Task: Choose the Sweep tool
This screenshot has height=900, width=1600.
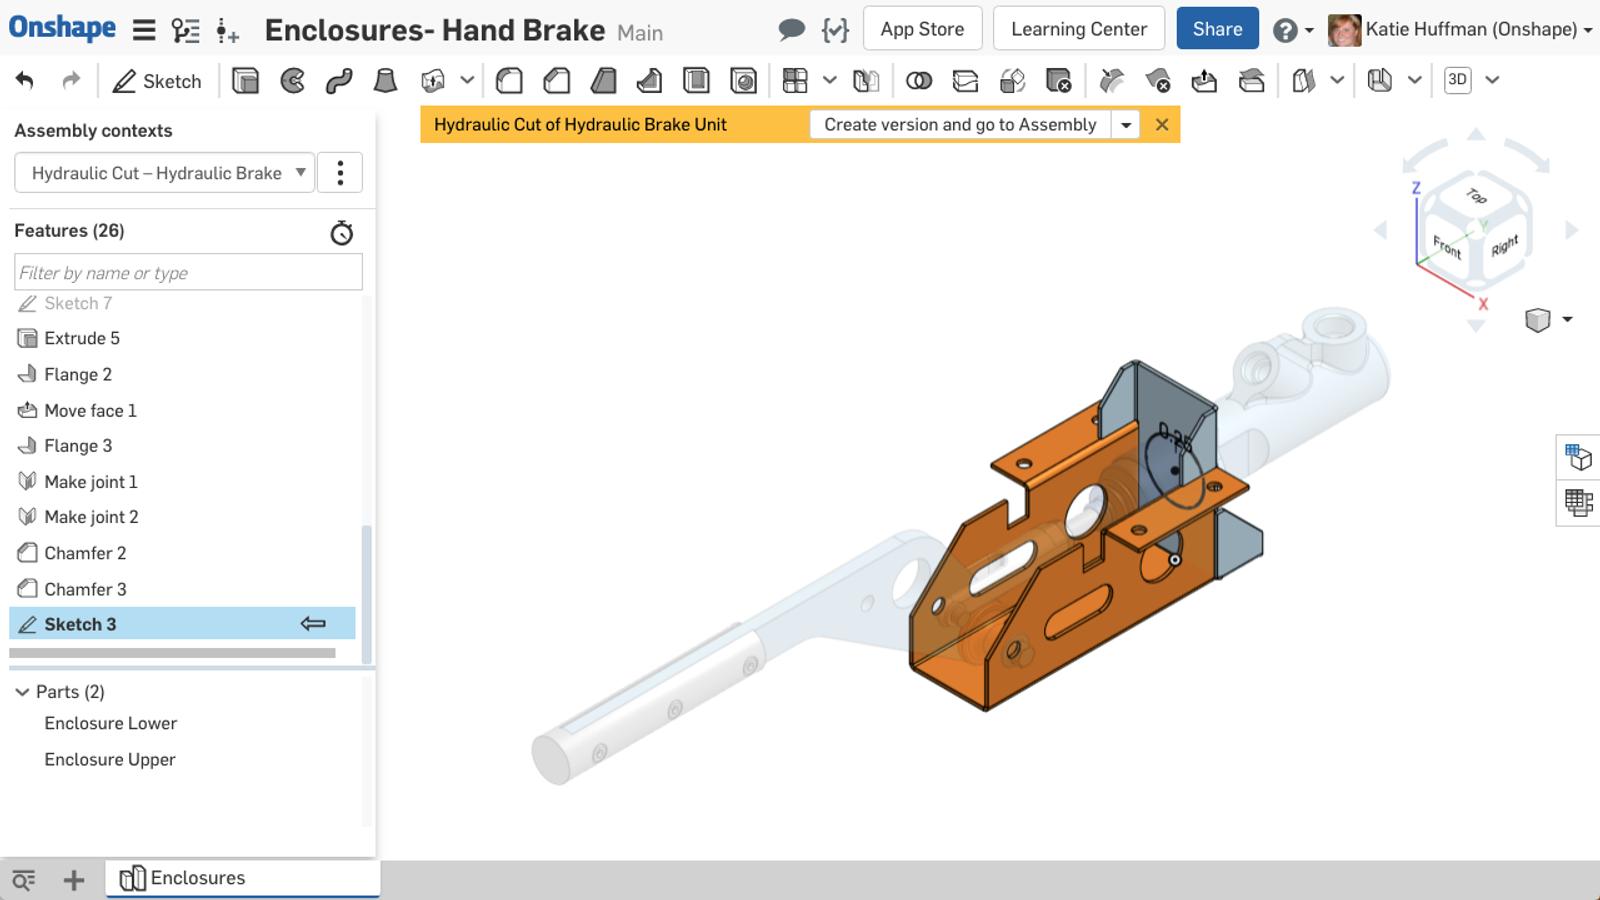Action: [x=339, y=81]
